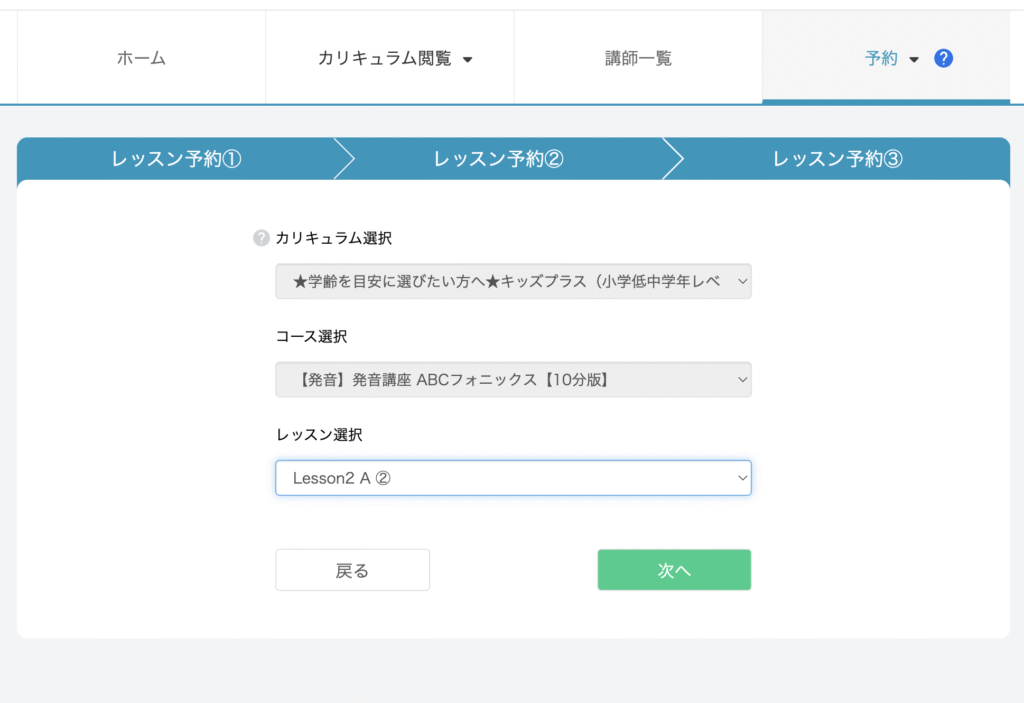Viewport: 1024px width, 703px height.
Task: Click the chevron arrow in the Lesson2 A ② box
Action: click(741, 478)
